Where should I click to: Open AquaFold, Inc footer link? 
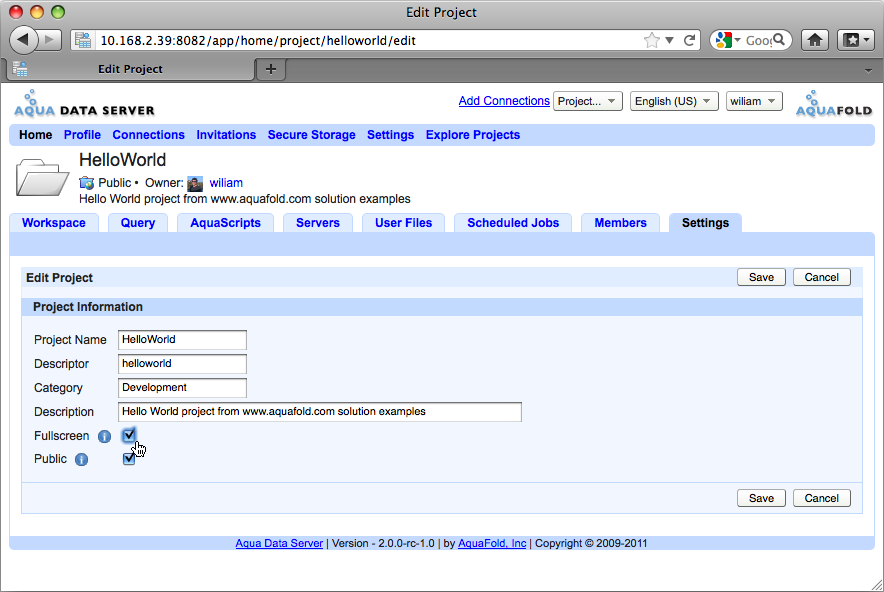(x=492, y=543)
